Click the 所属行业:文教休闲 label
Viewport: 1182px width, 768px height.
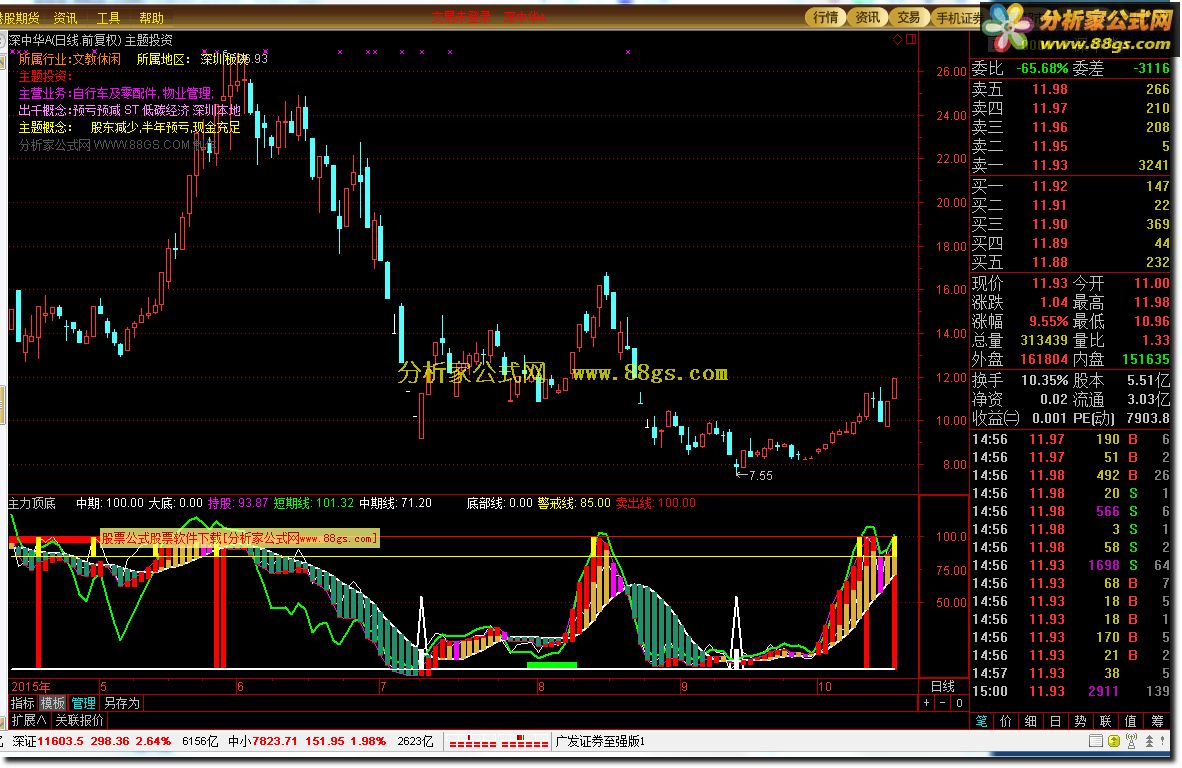69,59
